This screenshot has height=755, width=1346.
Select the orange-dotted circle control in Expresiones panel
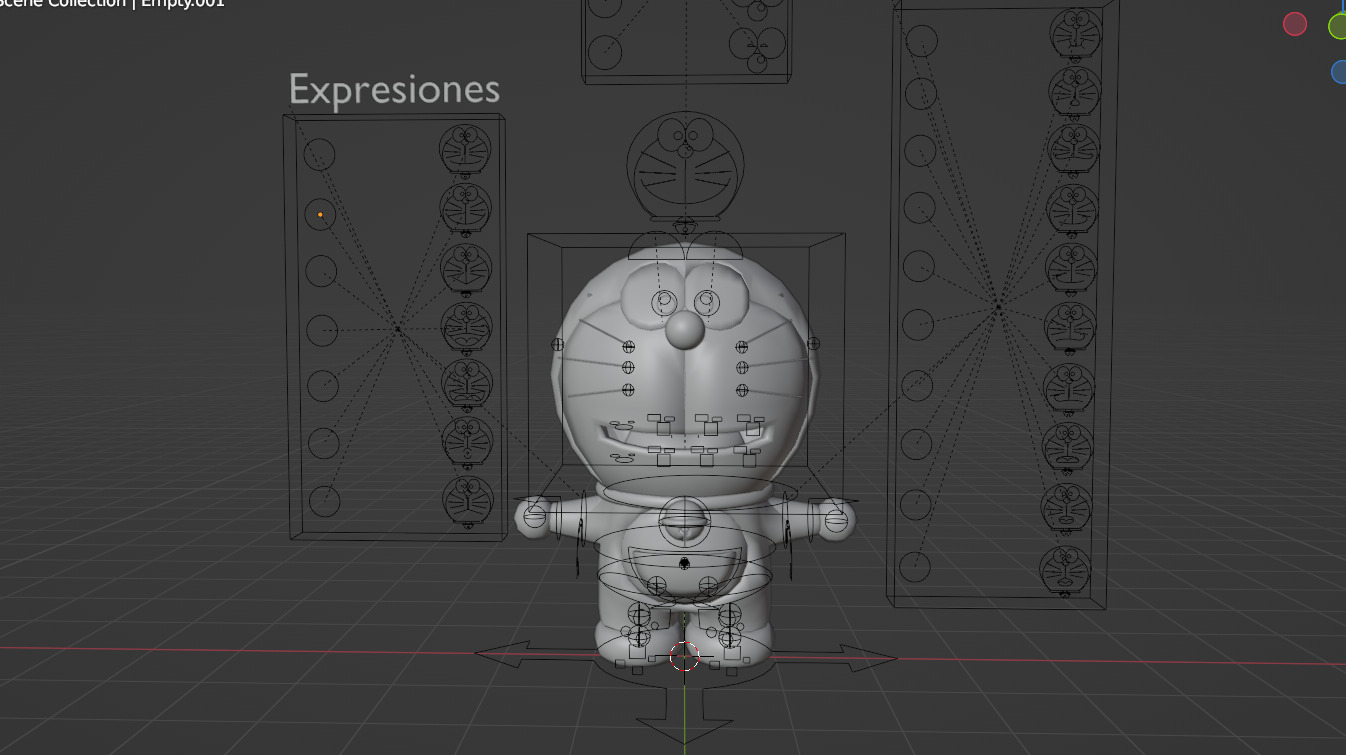point(320,214)
